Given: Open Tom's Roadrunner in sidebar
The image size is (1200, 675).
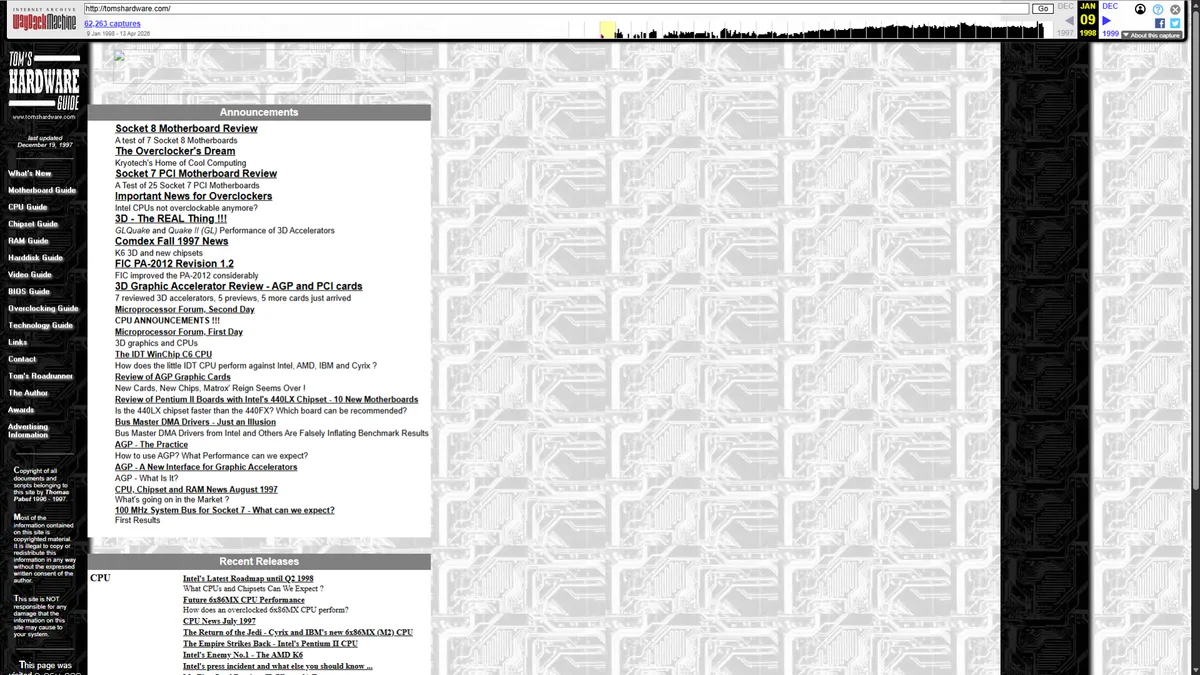Looking at the screenshot, I should point(41,376).
